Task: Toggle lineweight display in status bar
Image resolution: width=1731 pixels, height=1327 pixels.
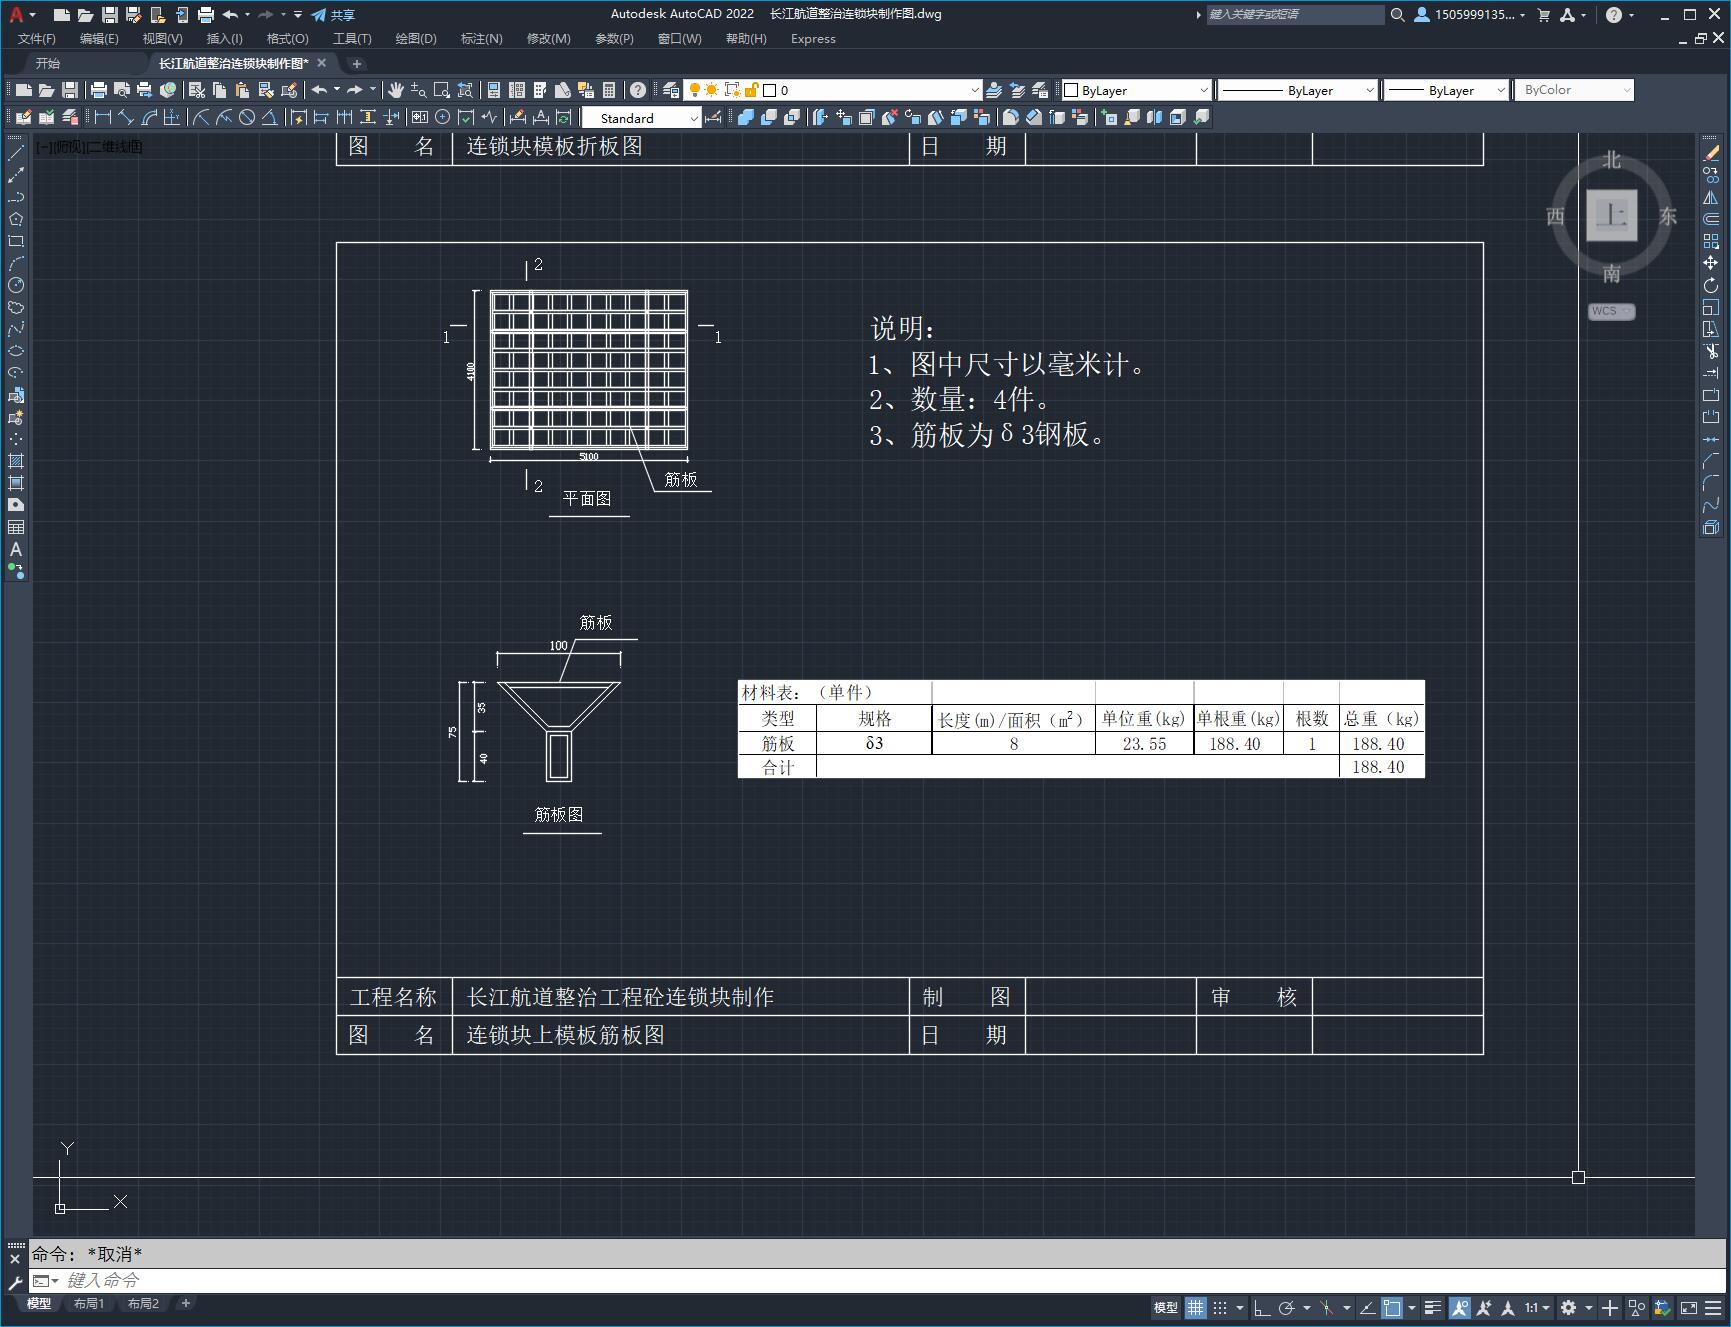Action: [1433, 1307]
